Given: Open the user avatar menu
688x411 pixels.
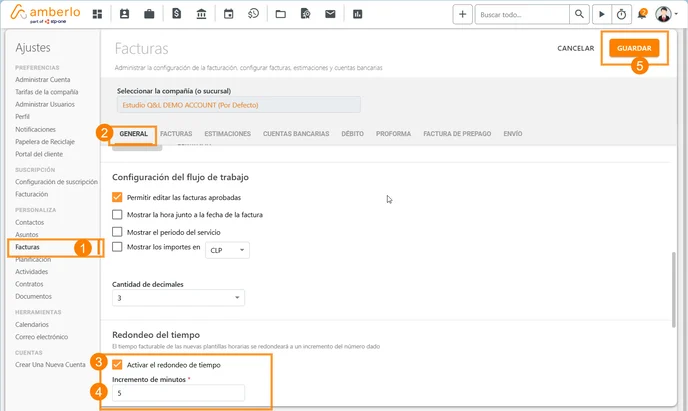Looking at the screenshot, I should 663,14.
